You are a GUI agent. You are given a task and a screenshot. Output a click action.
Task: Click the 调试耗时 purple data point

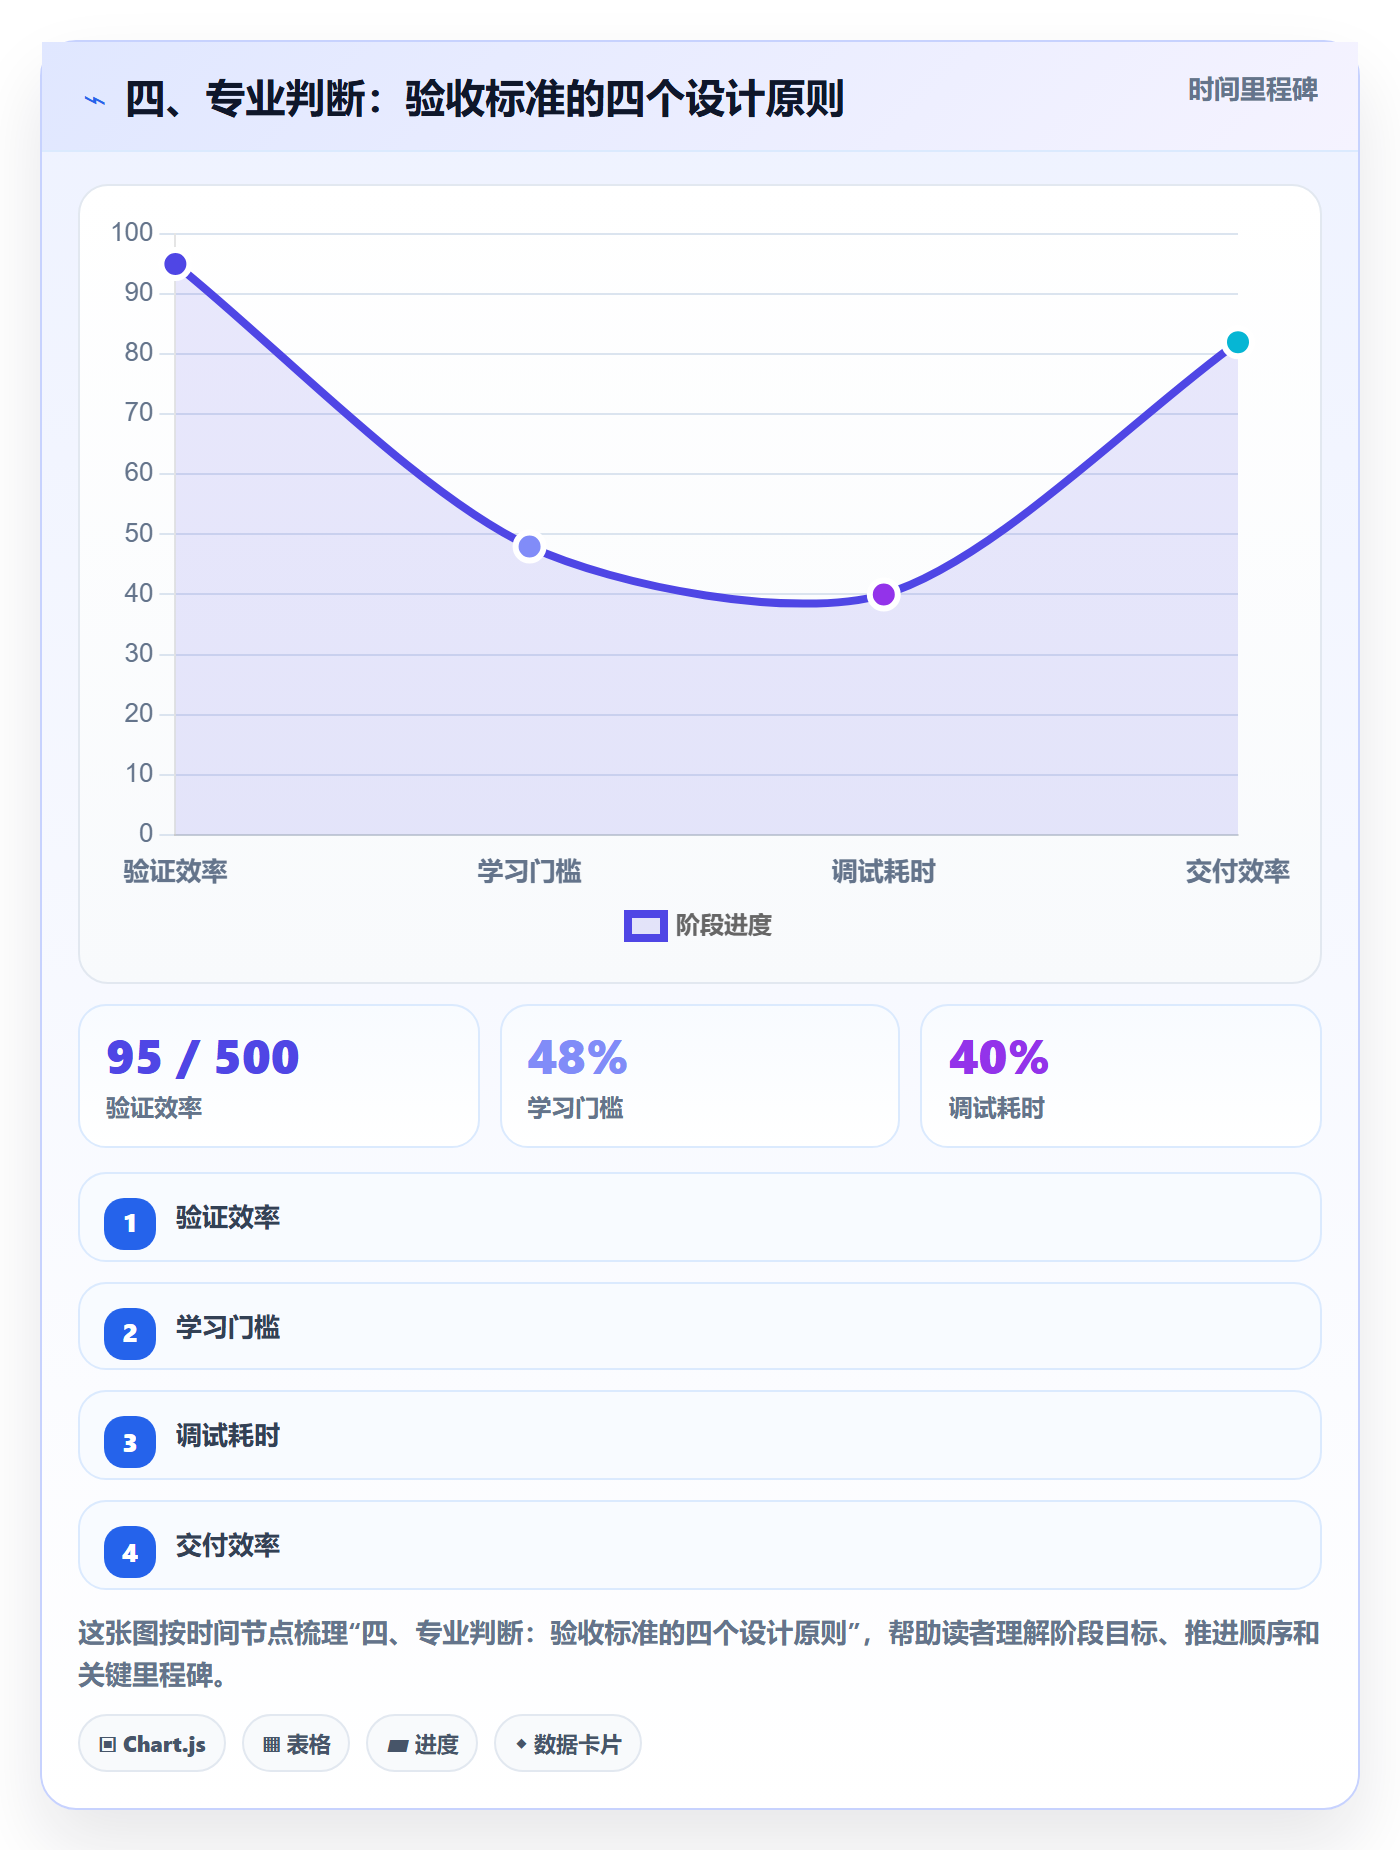click(883, 595)
